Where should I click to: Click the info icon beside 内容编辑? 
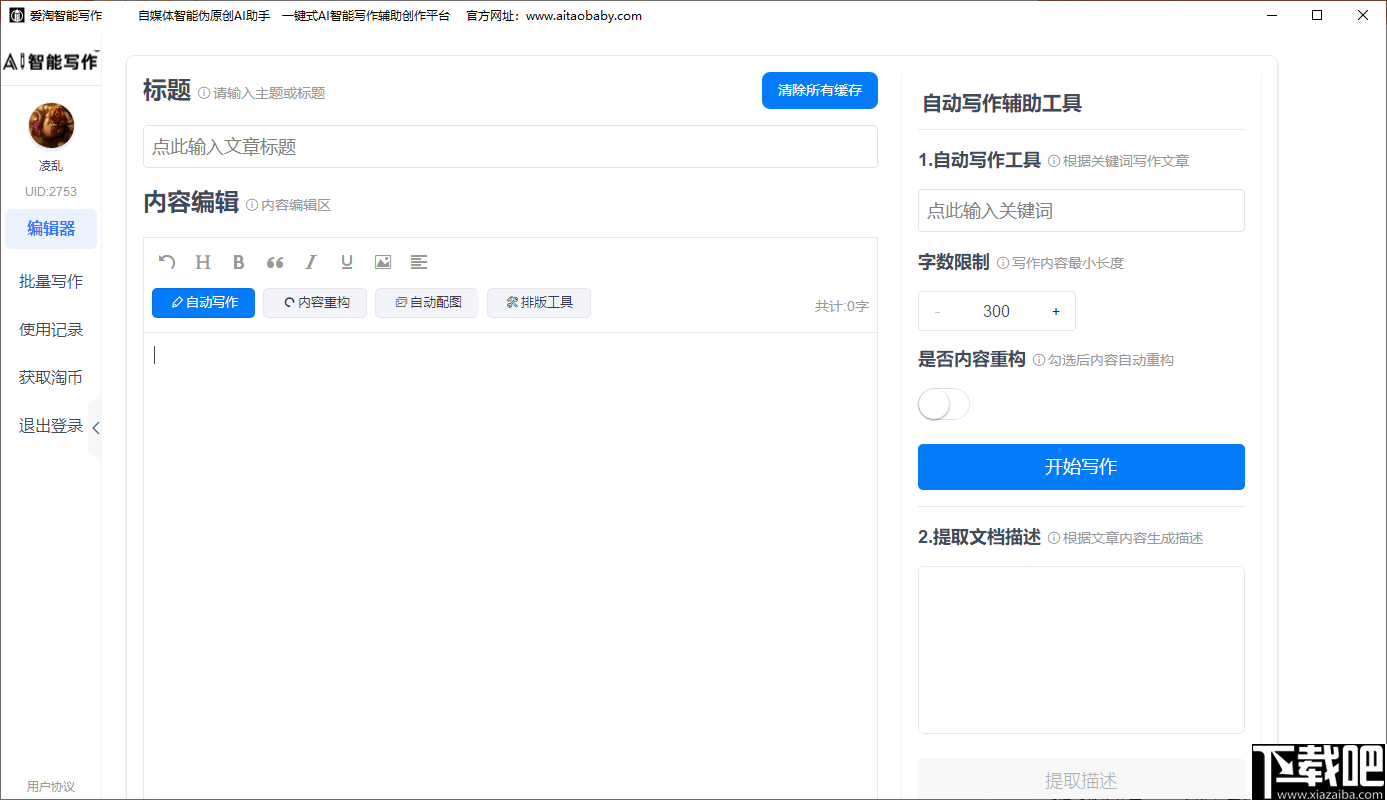coord(252,205)
